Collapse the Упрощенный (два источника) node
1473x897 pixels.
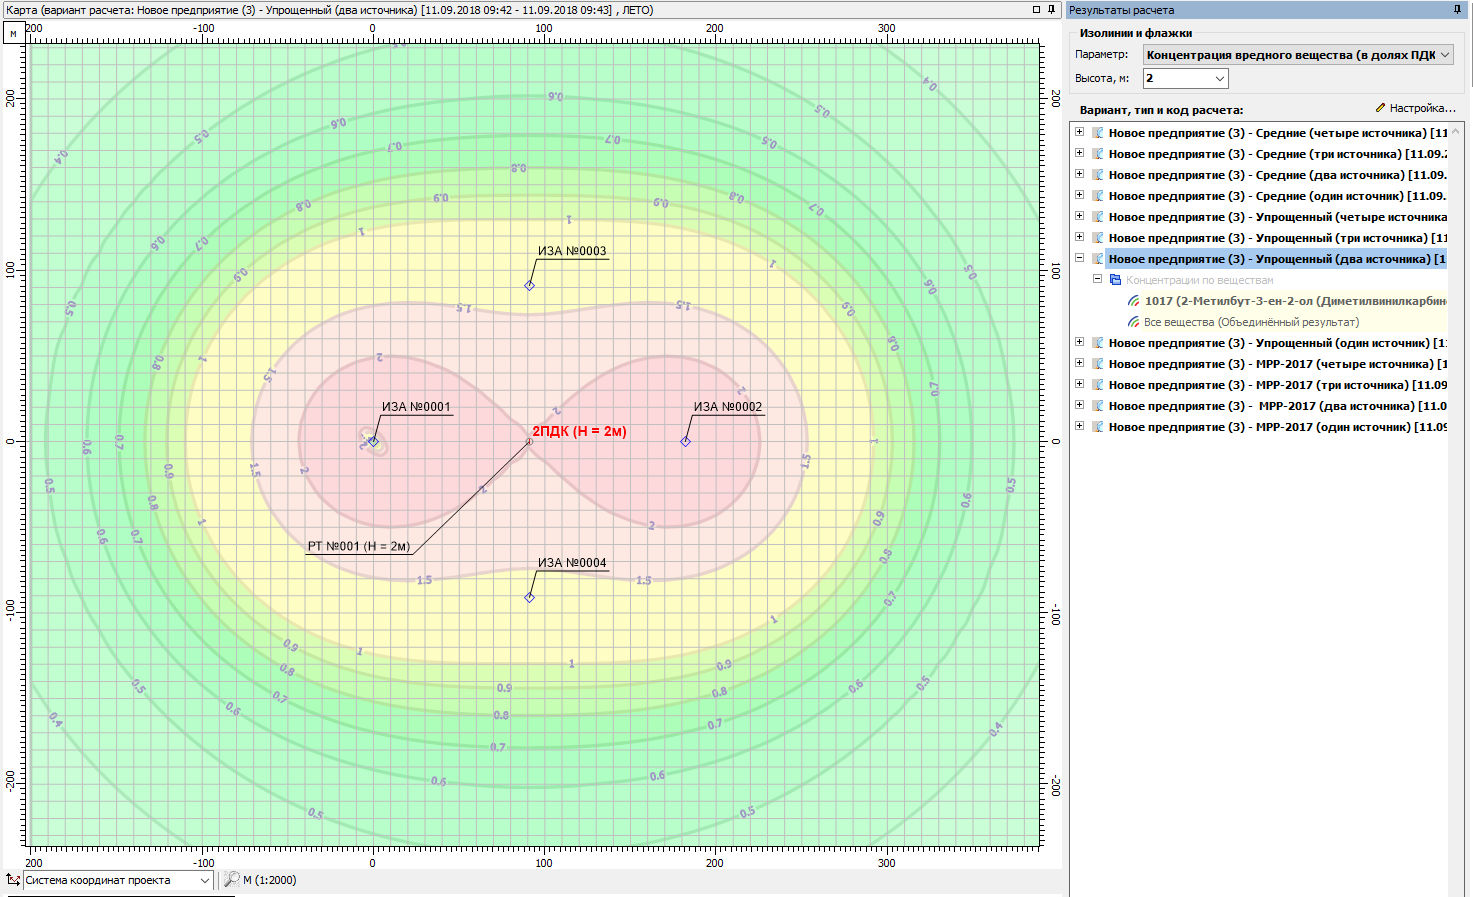[x=1079, y=258]
